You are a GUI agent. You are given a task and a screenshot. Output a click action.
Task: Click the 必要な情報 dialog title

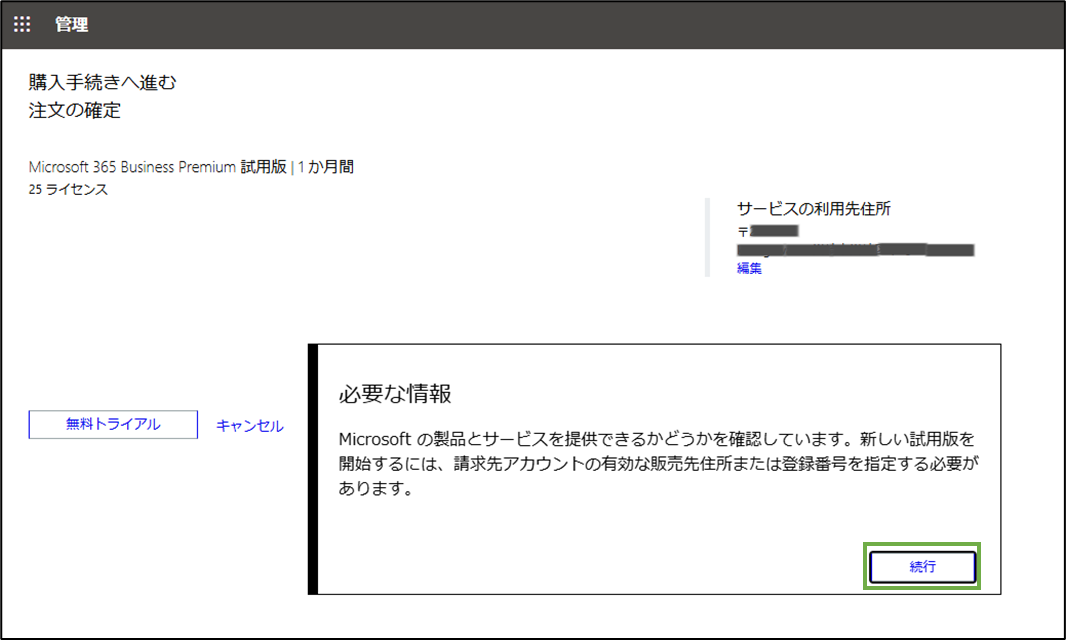click(x=395, y=394)
